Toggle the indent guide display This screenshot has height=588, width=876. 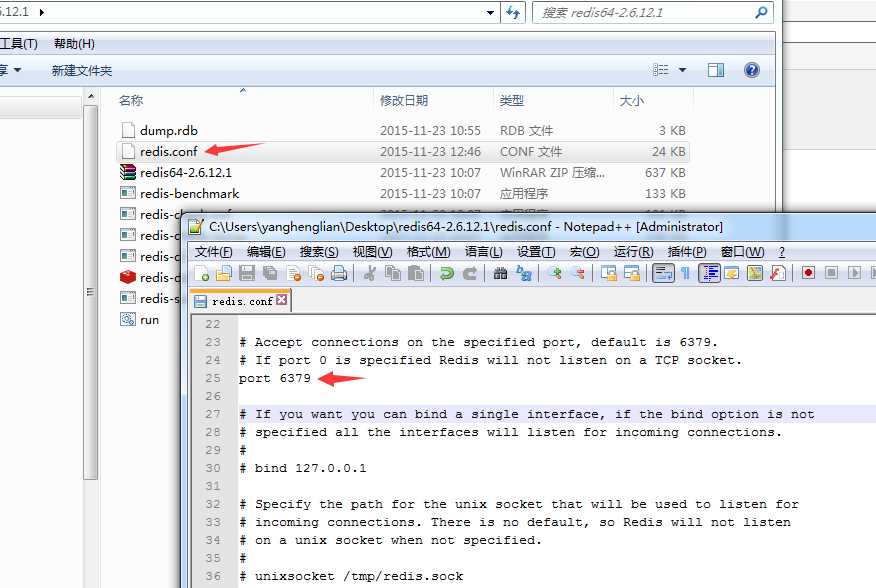tap(709, 273)
